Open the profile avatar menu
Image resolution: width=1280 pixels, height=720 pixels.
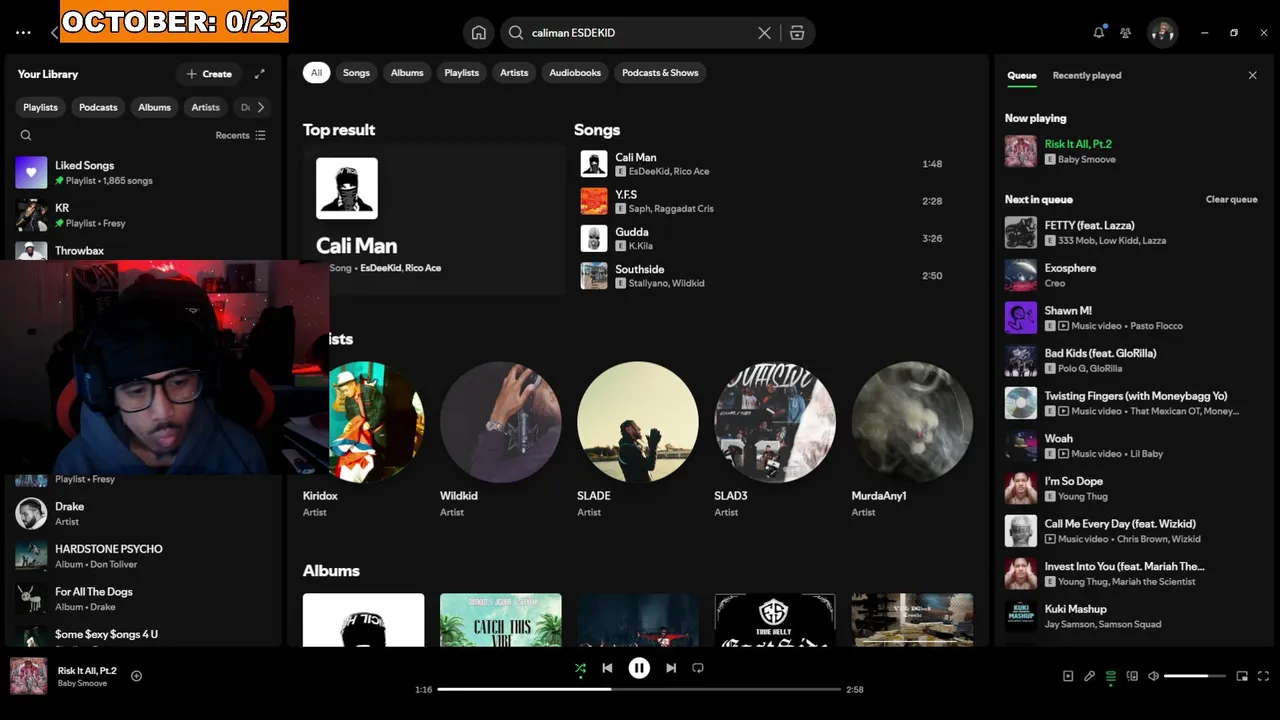tap(1162, 33)
